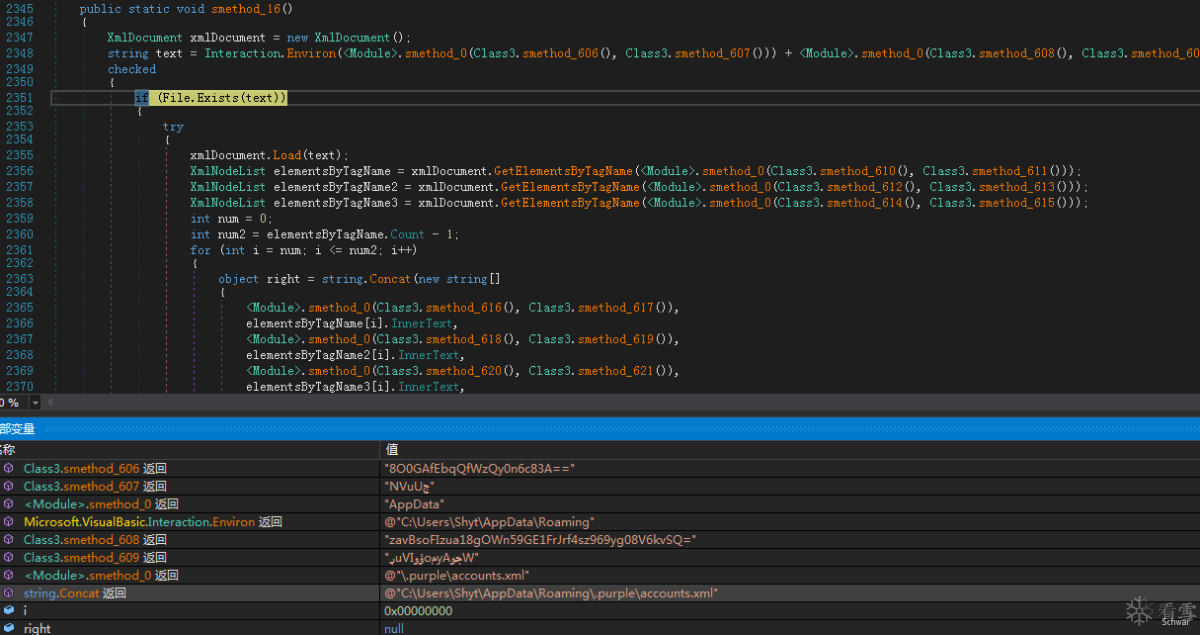Select the Class3.smethod_606 return name in locals
Image resolution: width=1200 pixels, height=635 pixels.
pyautogui.click(x=95, y=468)
